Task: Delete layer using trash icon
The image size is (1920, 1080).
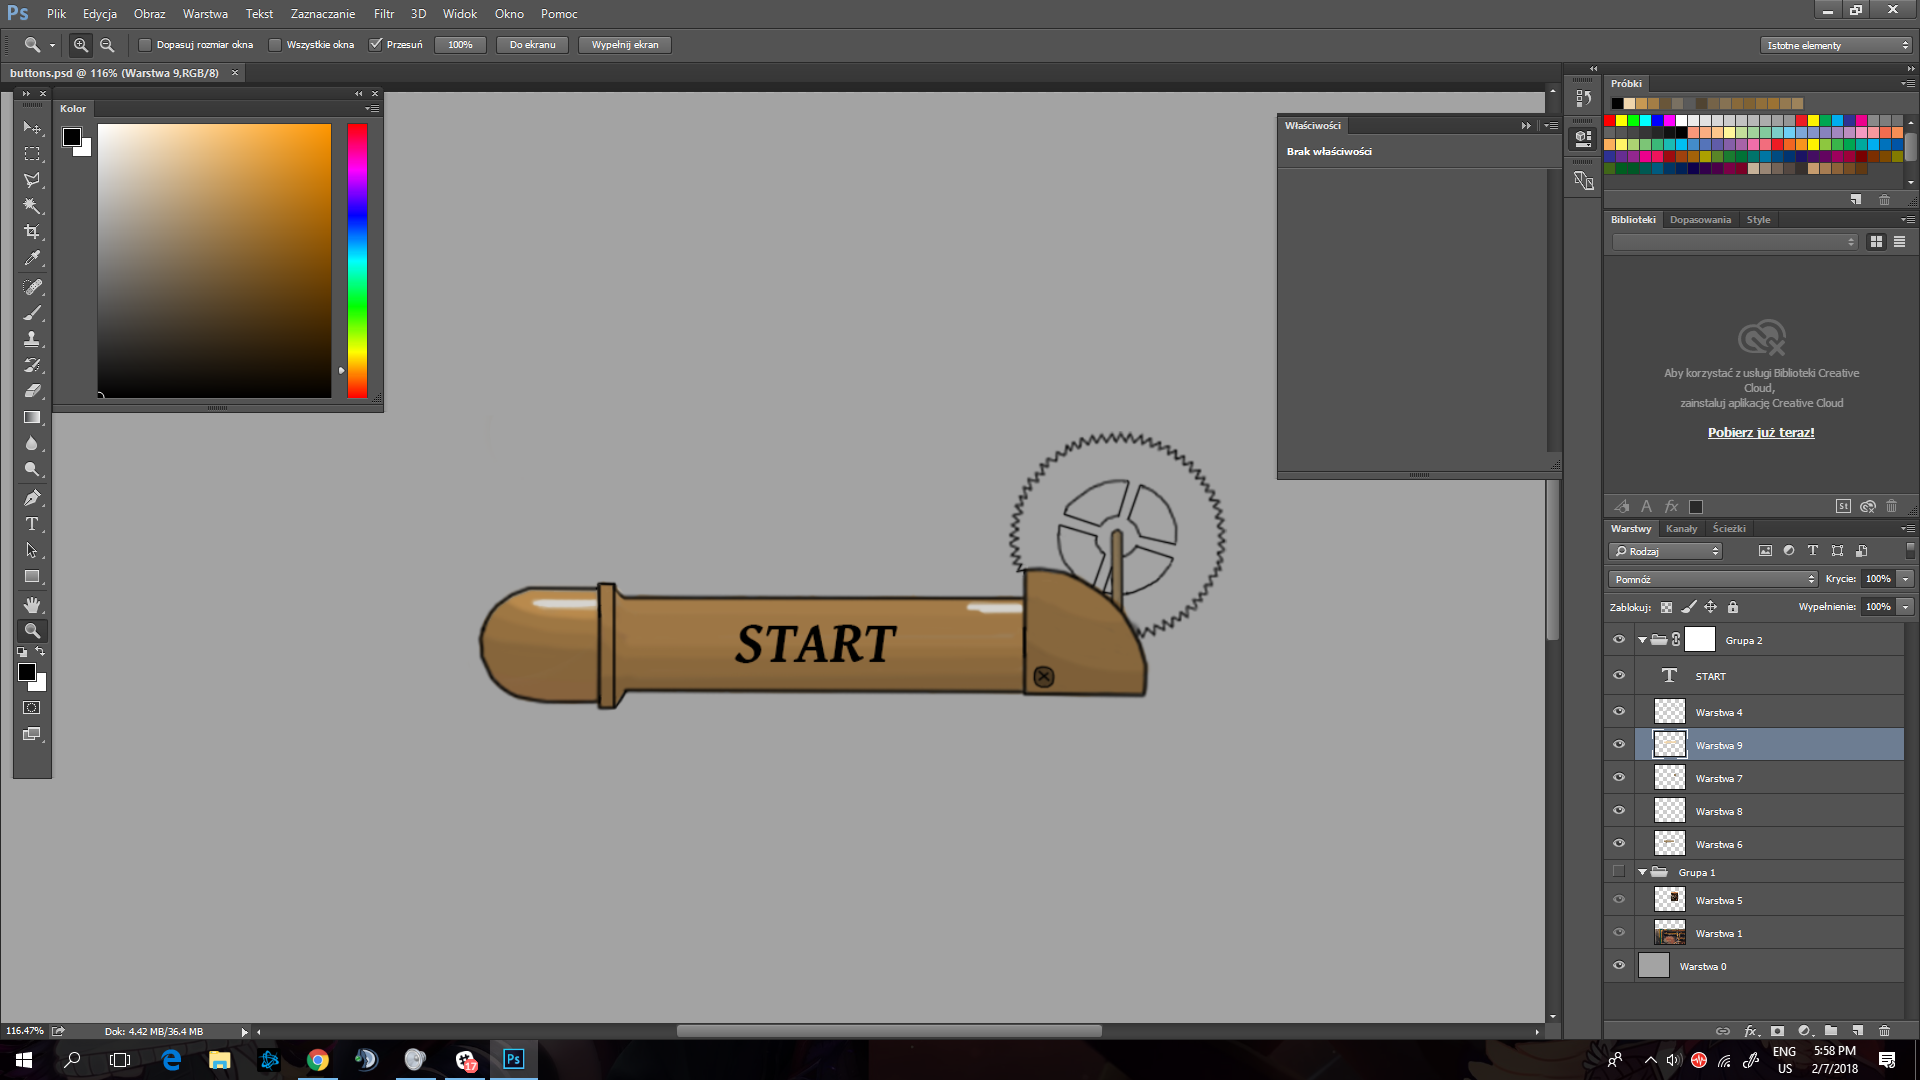Action: click(1884, 1031)
